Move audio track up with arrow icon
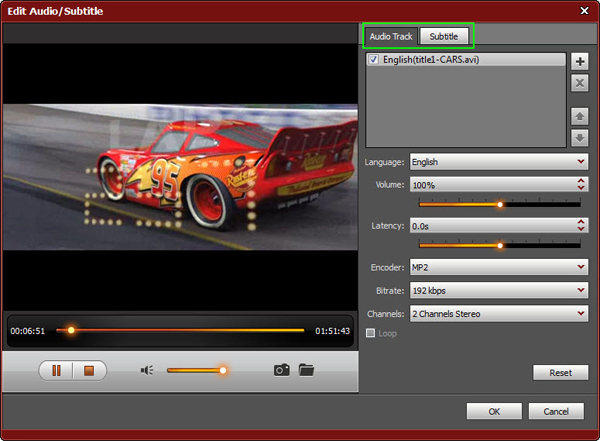The height and width of the screenshot is (441, 600). (580, 116)
